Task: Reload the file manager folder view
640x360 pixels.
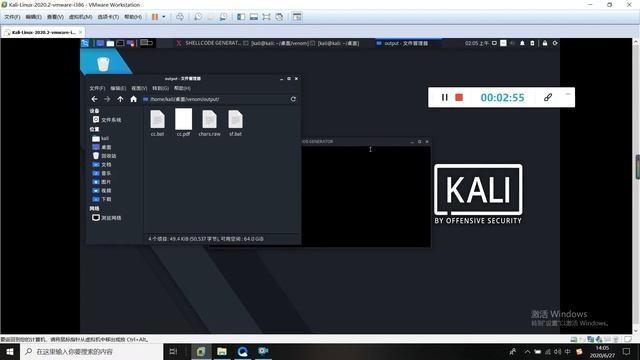Action: pyautogui.click(x=293, y=99)
